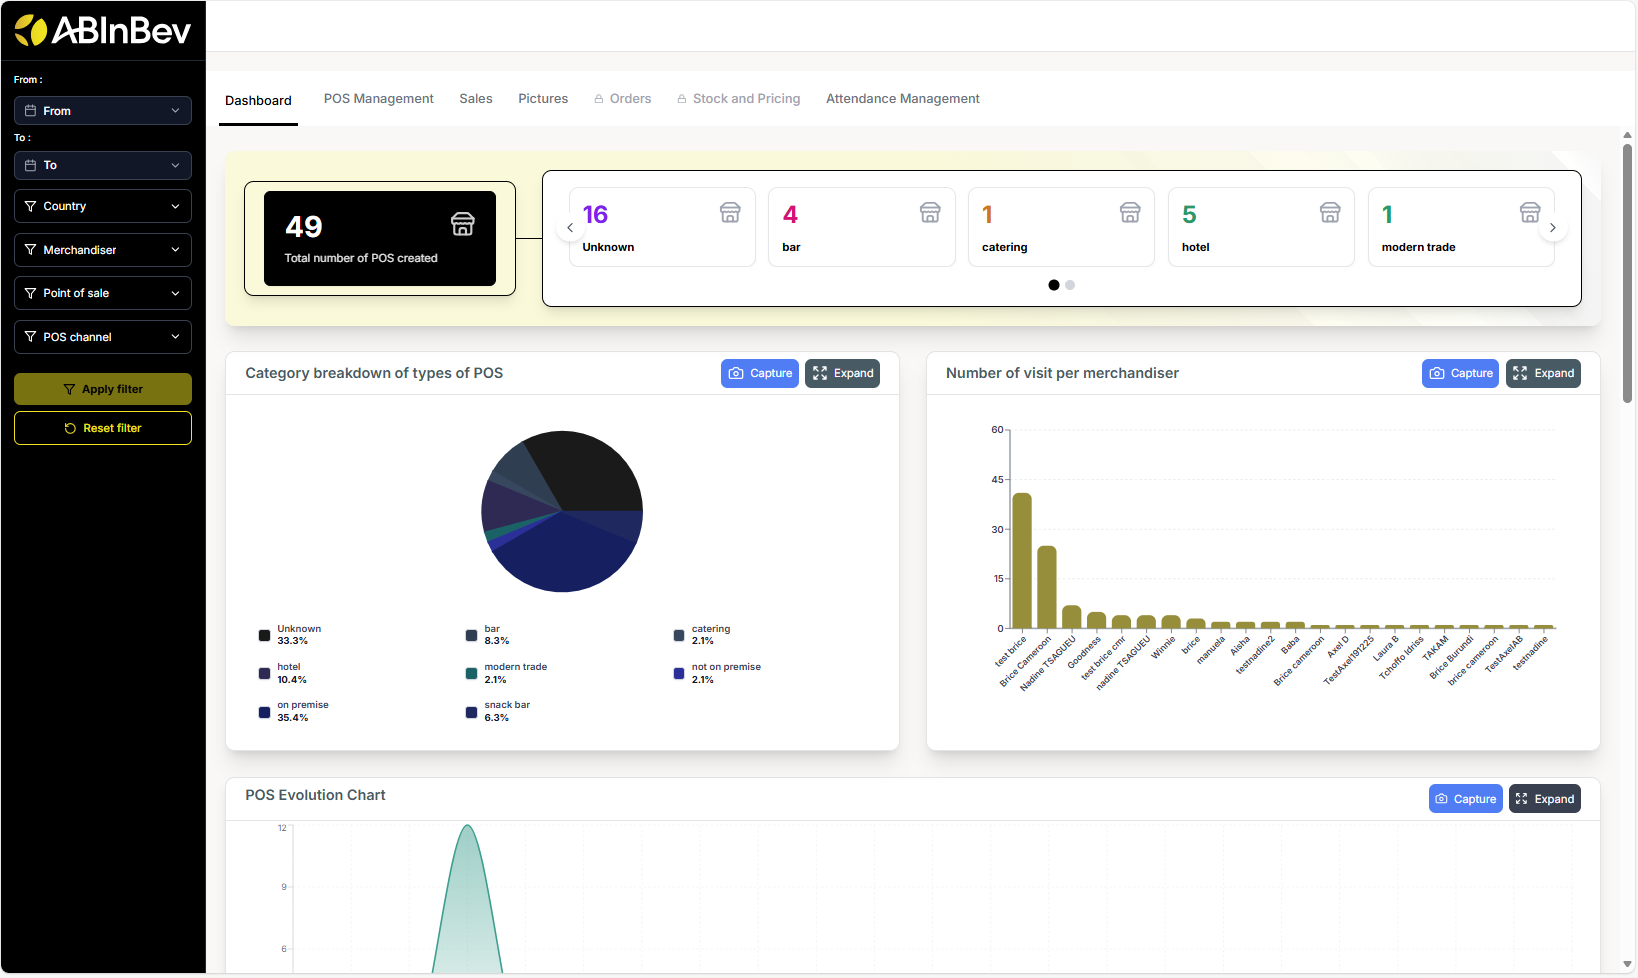Click the shop icon on the hotel card
This screenshot has height=978, width=1638.
[x=1330, y=212]
